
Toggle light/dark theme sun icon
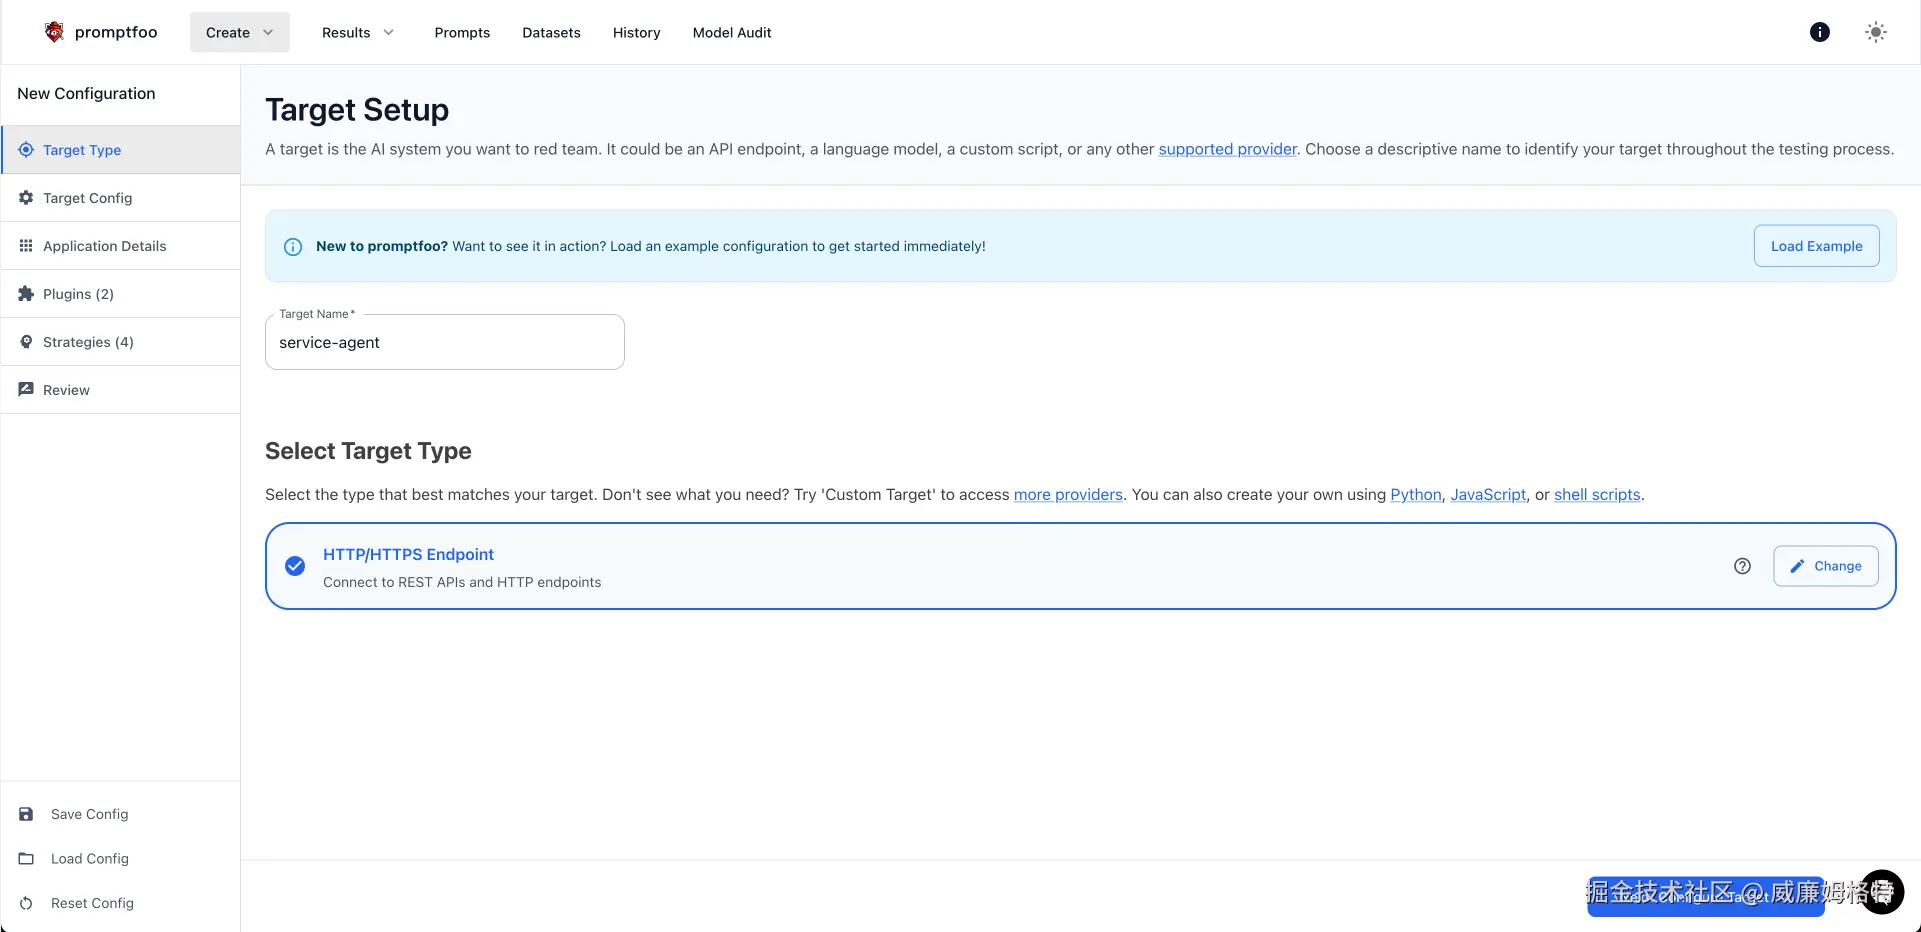point(1876,32)
